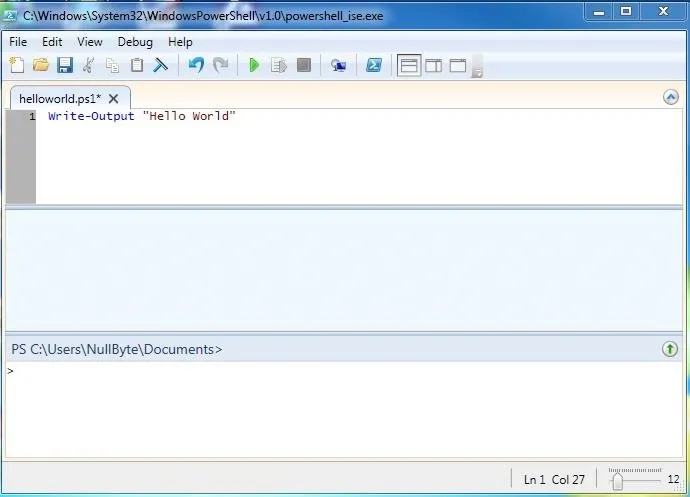Move command pane up with green arrow

tap(670, 349)
